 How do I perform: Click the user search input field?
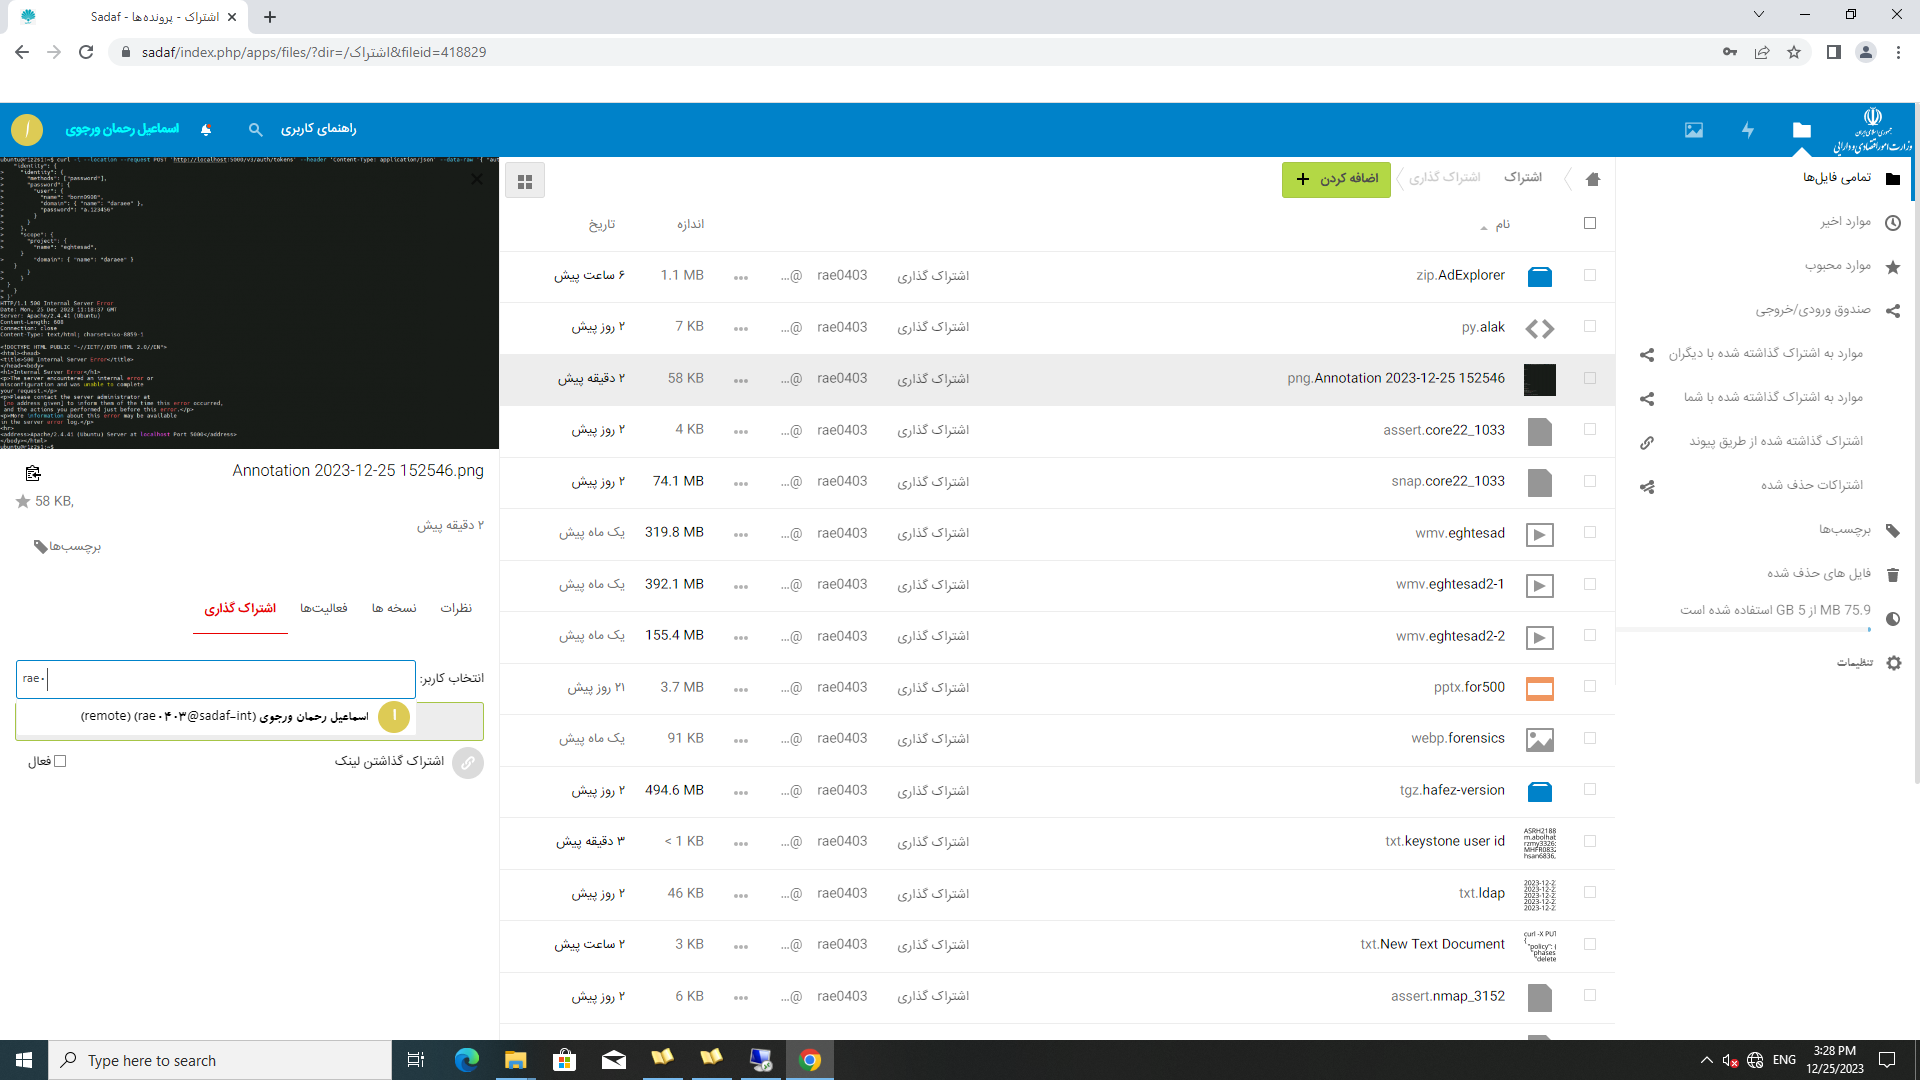[215, 679]
